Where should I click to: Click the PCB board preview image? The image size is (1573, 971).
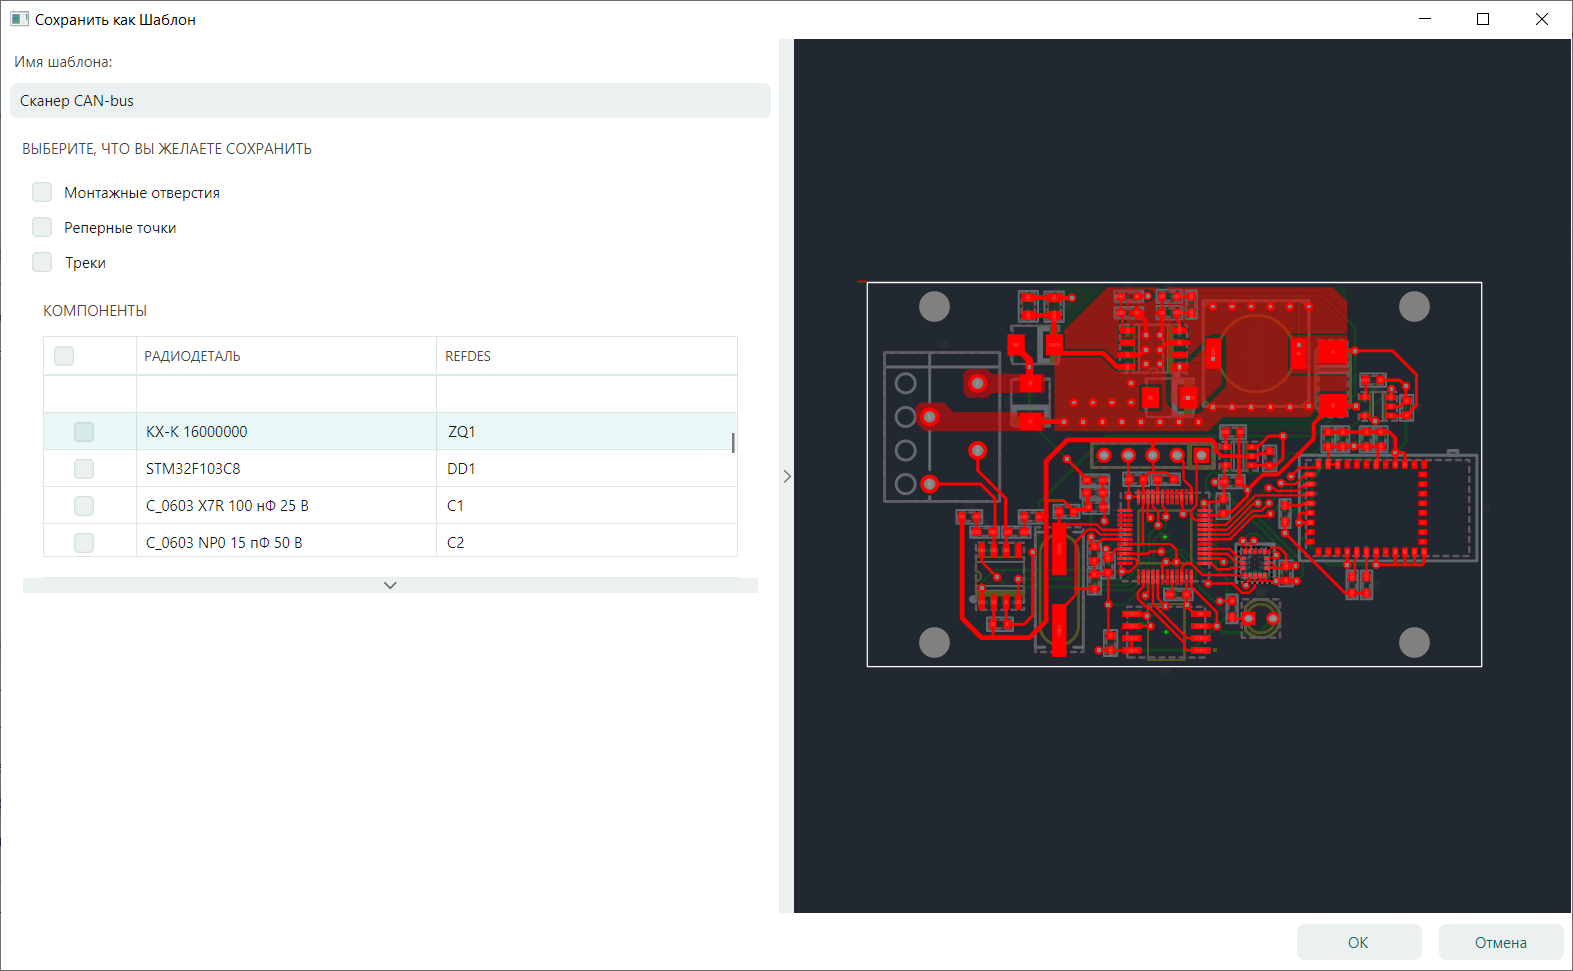(1174, 474)
